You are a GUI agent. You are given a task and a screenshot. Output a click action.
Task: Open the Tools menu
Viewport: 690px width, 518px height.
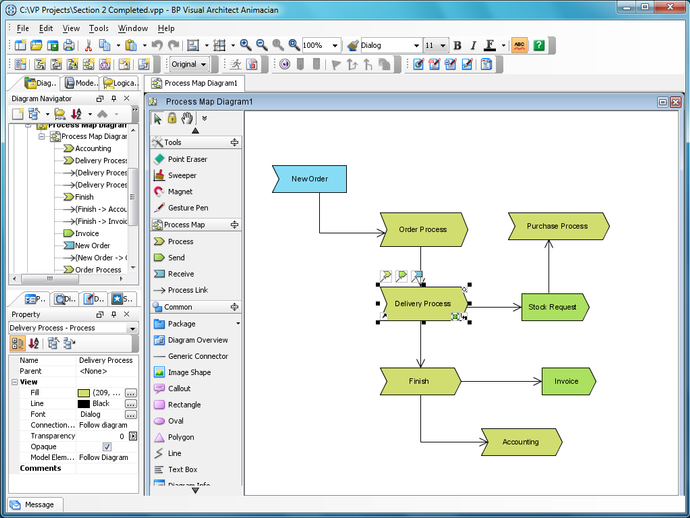pos(99,28)
